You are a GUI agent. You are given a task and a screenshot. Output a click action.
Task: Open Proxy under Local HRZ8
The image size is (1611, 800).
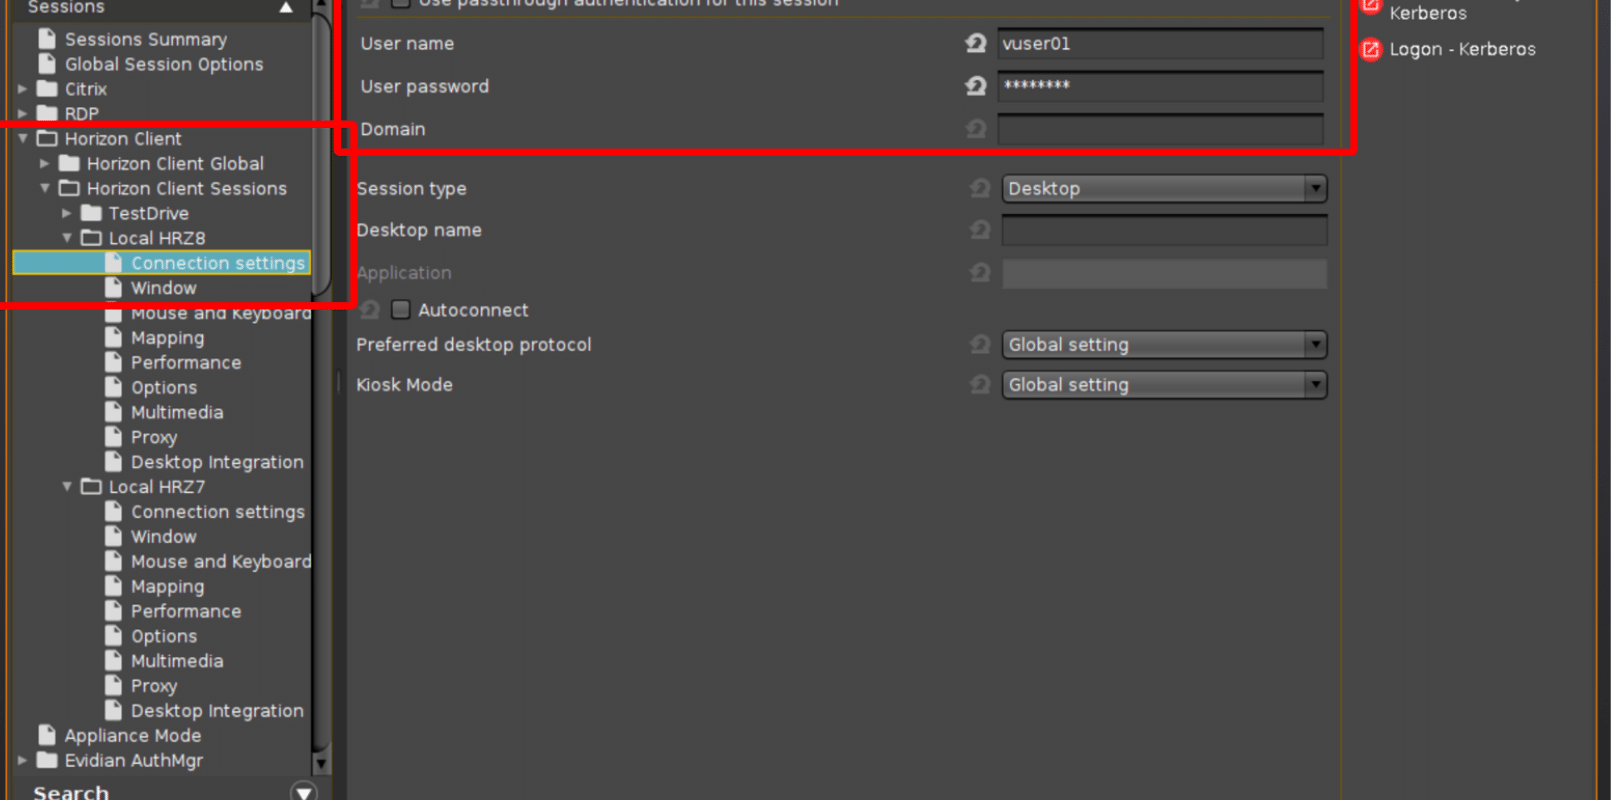(154, 437)
